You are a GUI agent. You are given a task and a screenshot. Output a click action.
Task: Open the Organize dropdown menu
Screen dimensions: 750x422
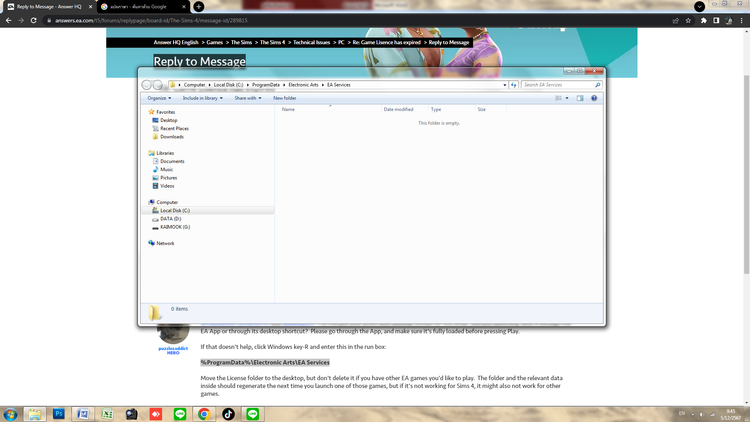coord(158,98)
